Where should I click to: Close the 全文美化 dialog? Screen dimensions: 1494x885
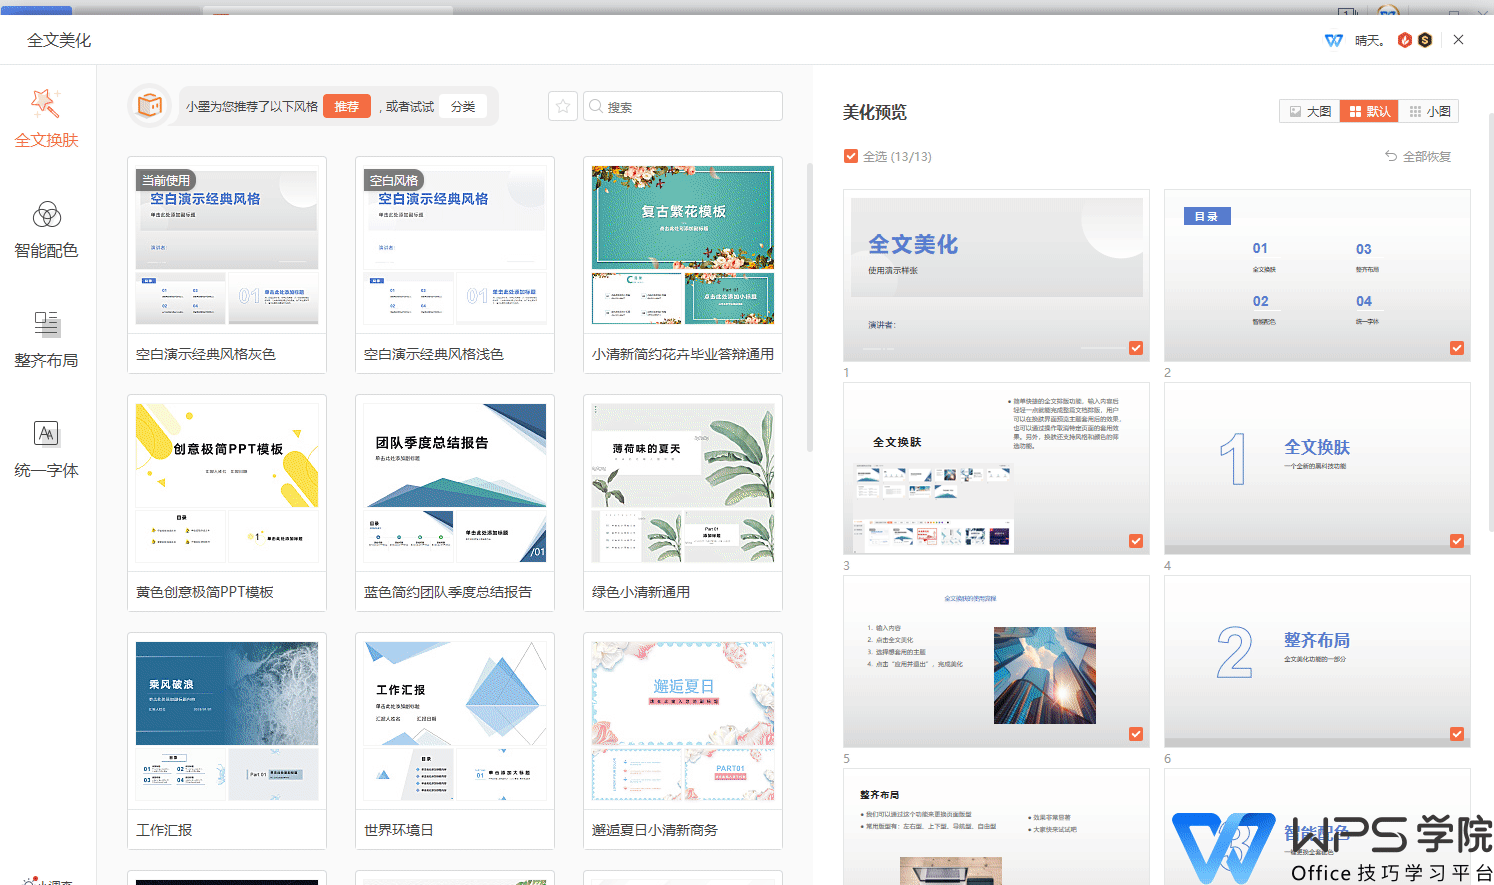pyautogui.click(x=1458, y=40)
